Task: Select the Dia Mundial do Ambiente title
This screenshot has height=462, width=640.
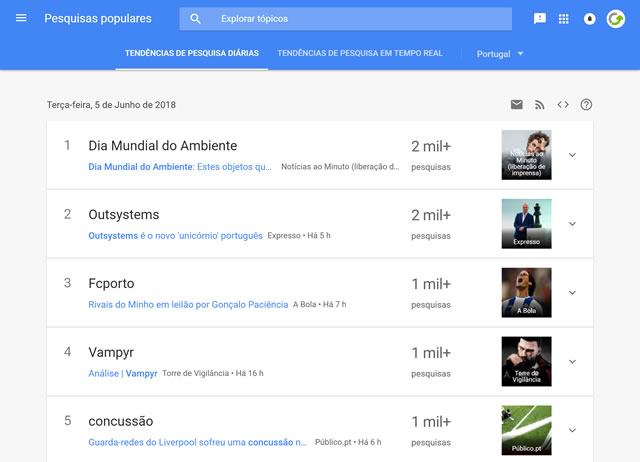Action: click(163, 146)
